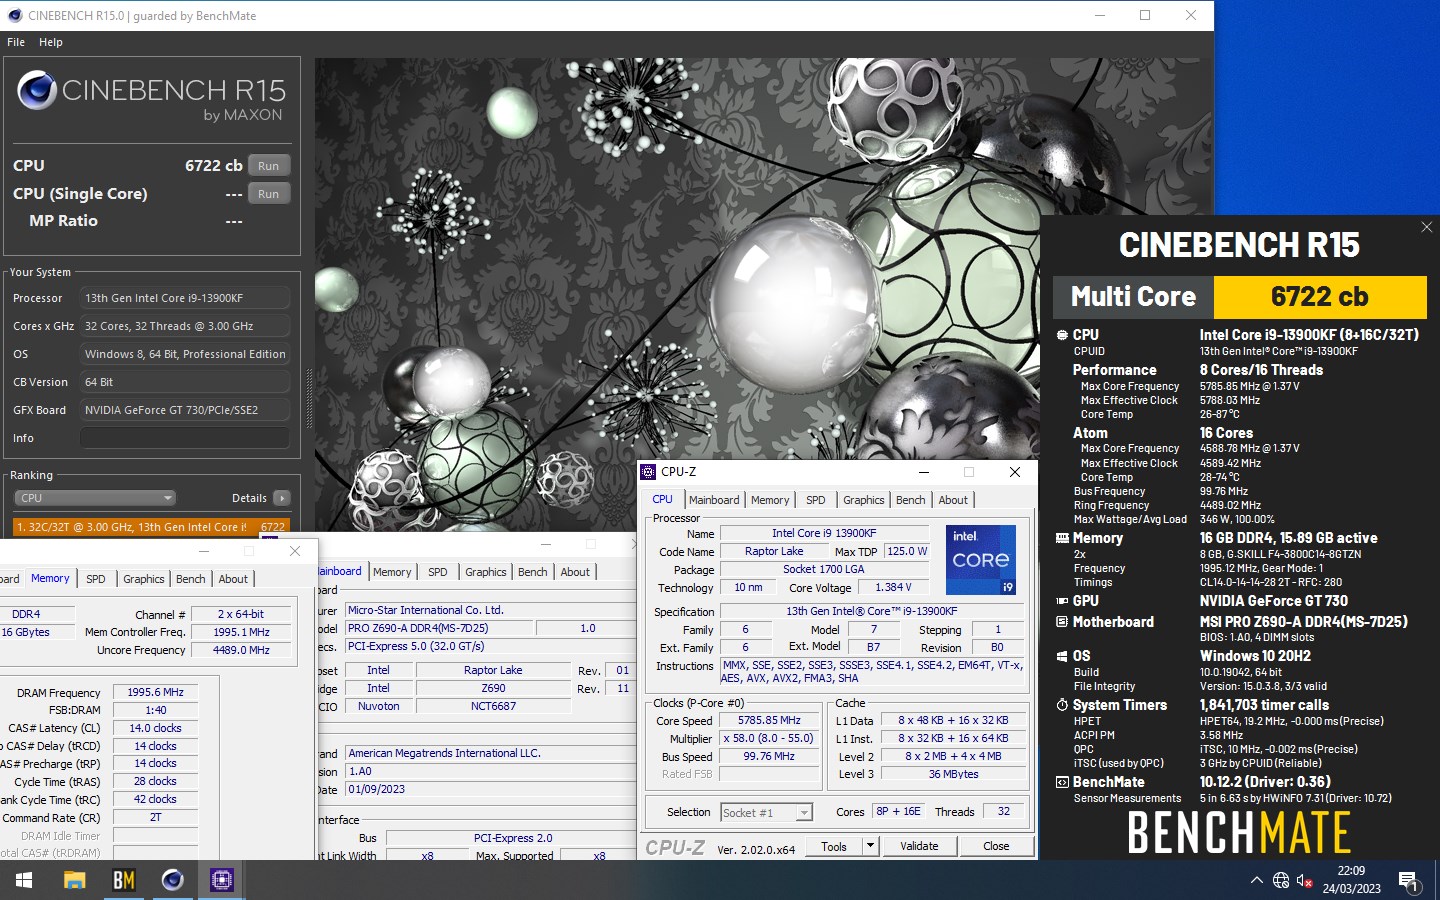Select Graphics tab in middle CPU-Z window

486,572
